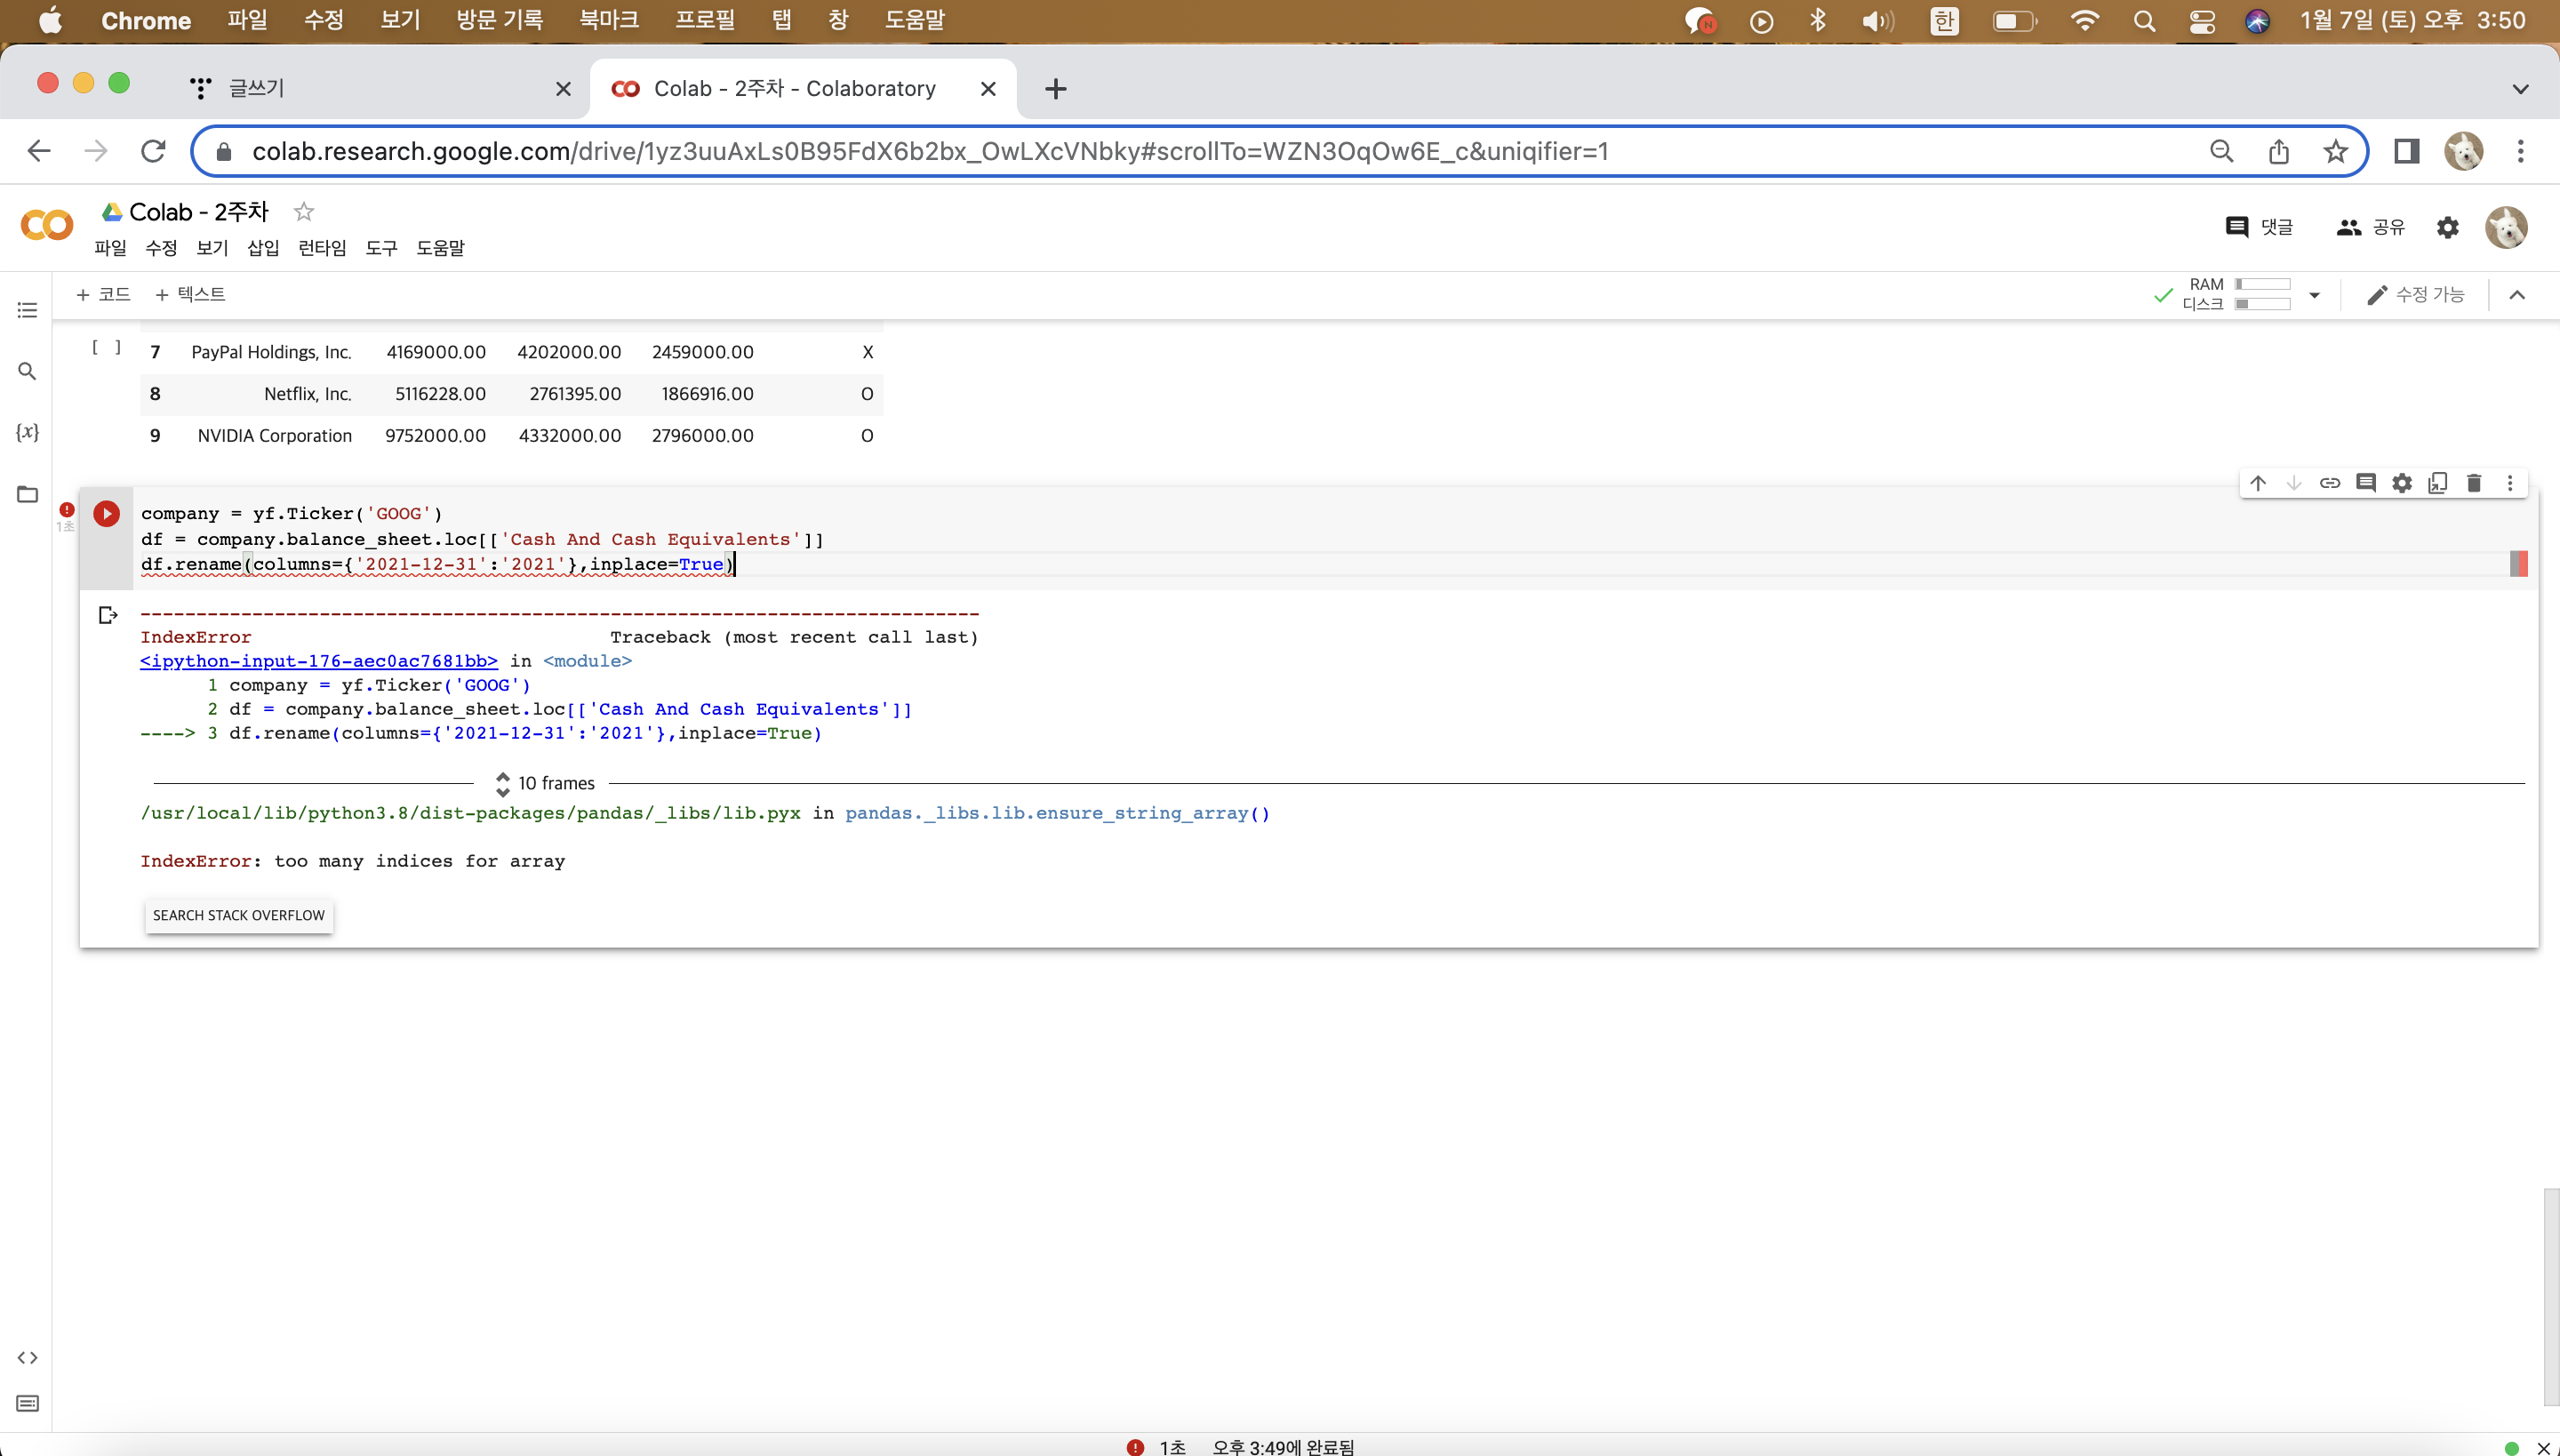This screenshot has width=2560, height=1456.
Task: Move the cell down
Action: point(2294,484)
